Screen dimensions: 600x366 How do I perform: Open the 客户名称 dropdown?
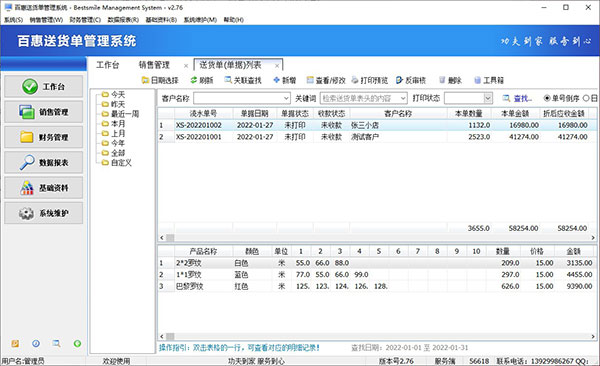(x=286, y=98)
